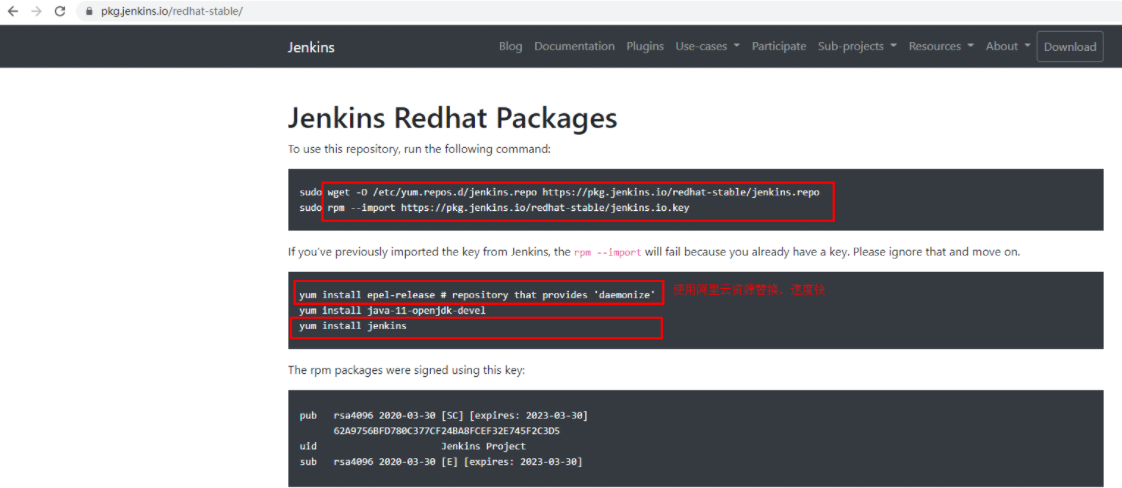The image size is (1122, 488).
Task: Expand the Sub-projects dropdown menu
Action: coord(858,46)
